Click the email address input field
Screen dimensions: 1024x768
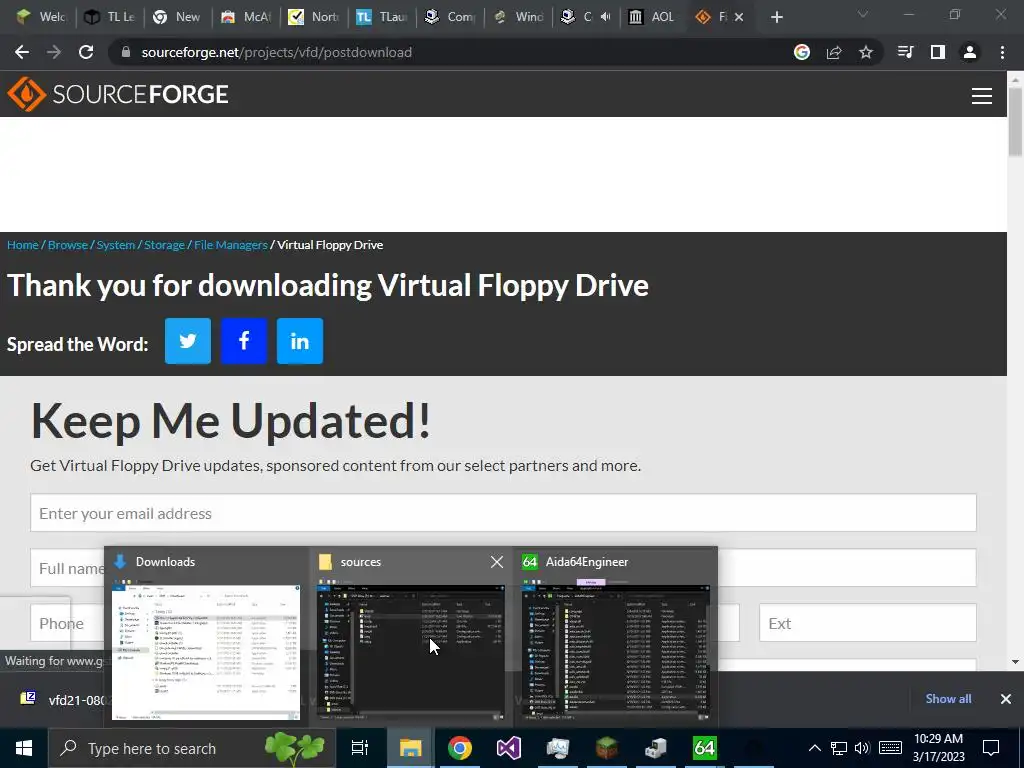(503, 513)
